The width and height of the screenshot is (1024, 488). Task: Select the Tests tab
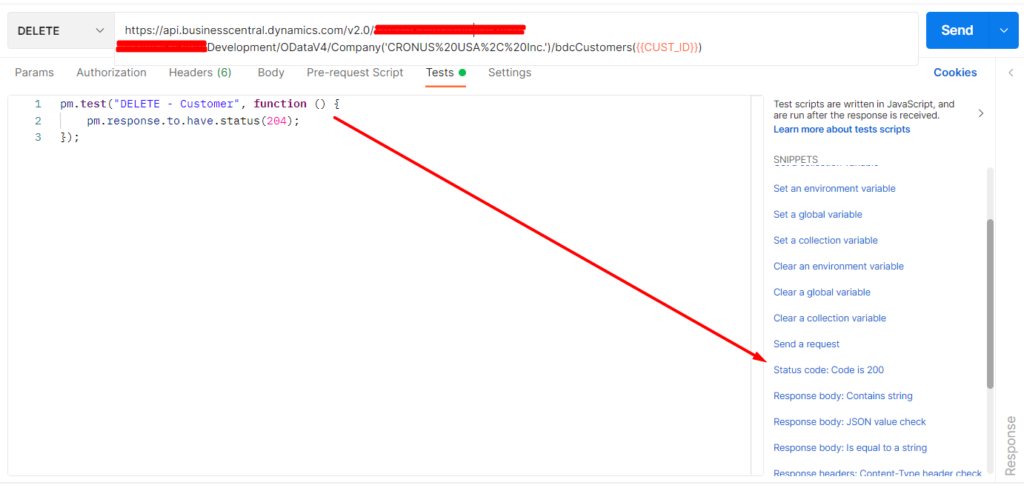tap(445, 73)
